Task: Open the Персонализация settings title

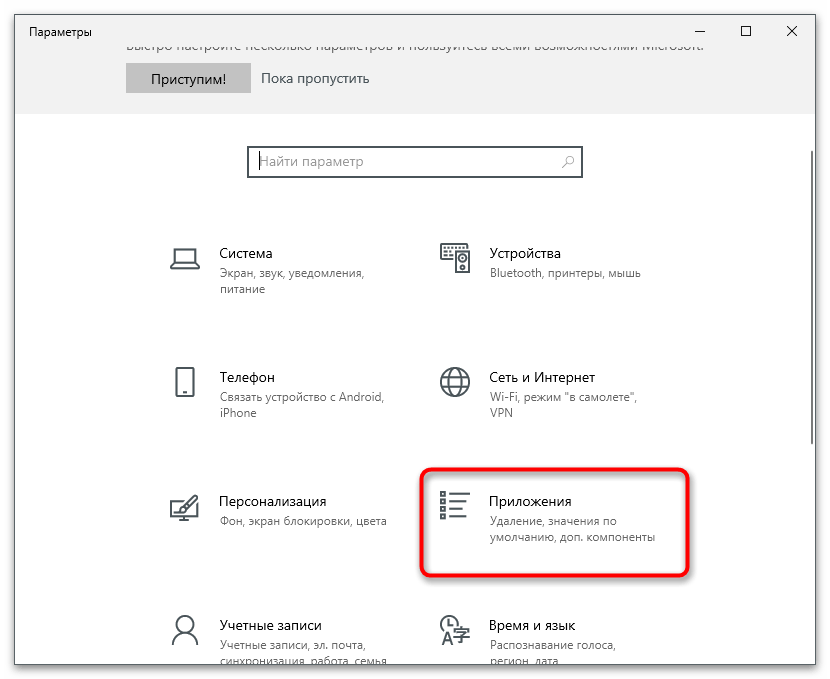Action: (x=273, y=501)
